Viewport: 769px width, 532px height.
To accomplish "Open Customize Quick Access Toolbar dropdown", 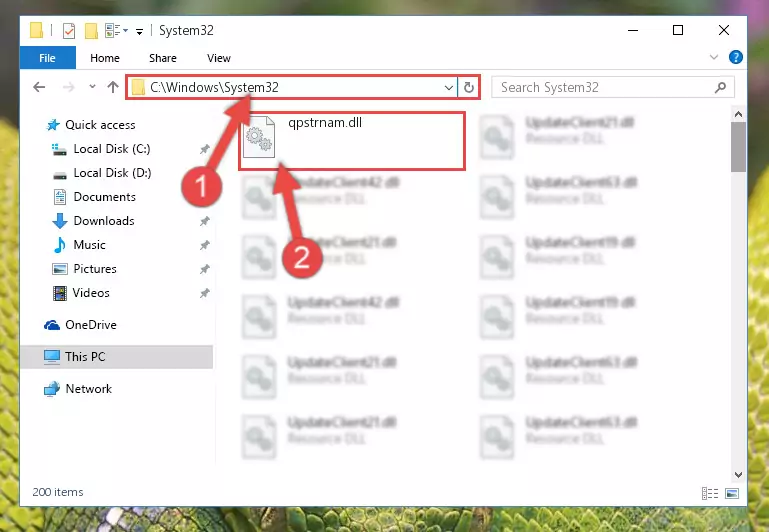I will point(139,32).
